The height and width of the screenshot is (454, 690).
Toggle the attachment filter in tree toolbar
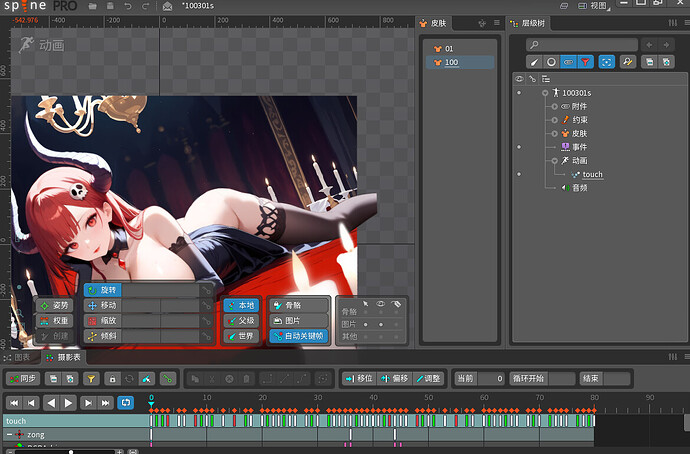tap(568, 62)
